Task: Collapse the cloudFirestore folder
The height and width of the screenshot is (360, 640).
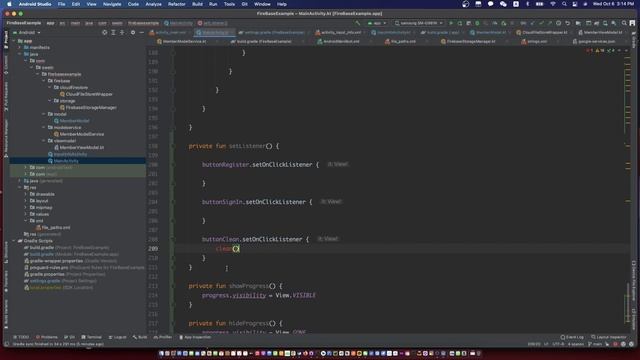Action: pos(50,87)
